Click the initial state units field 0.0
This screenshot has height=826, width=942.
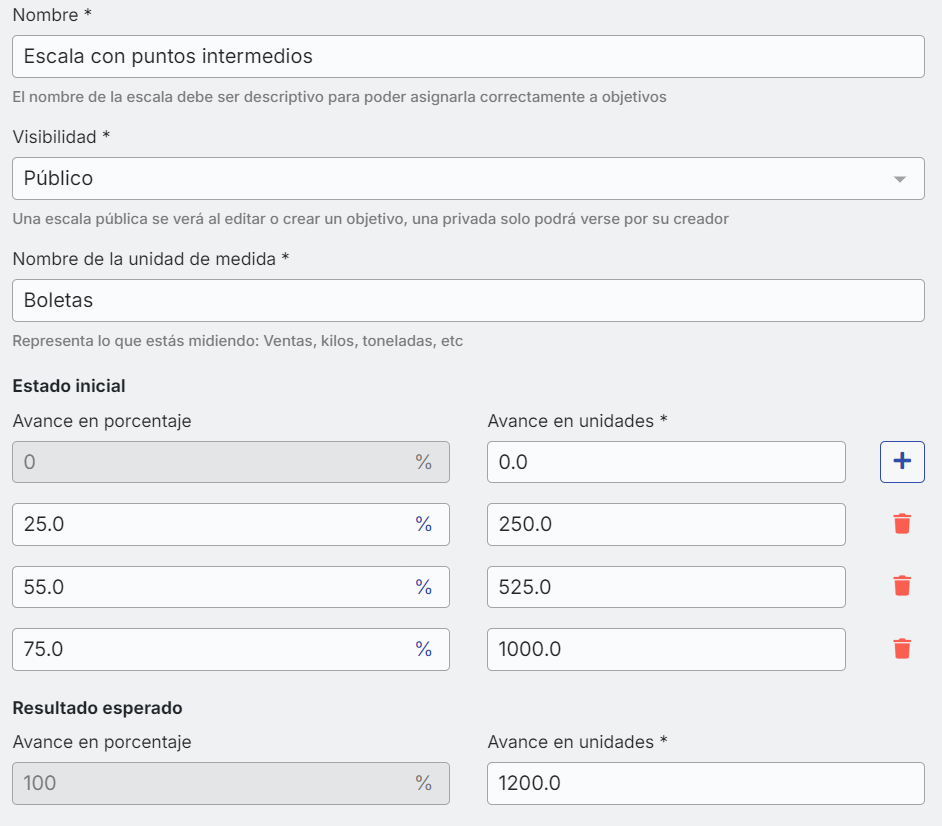(x=666, y=461)
